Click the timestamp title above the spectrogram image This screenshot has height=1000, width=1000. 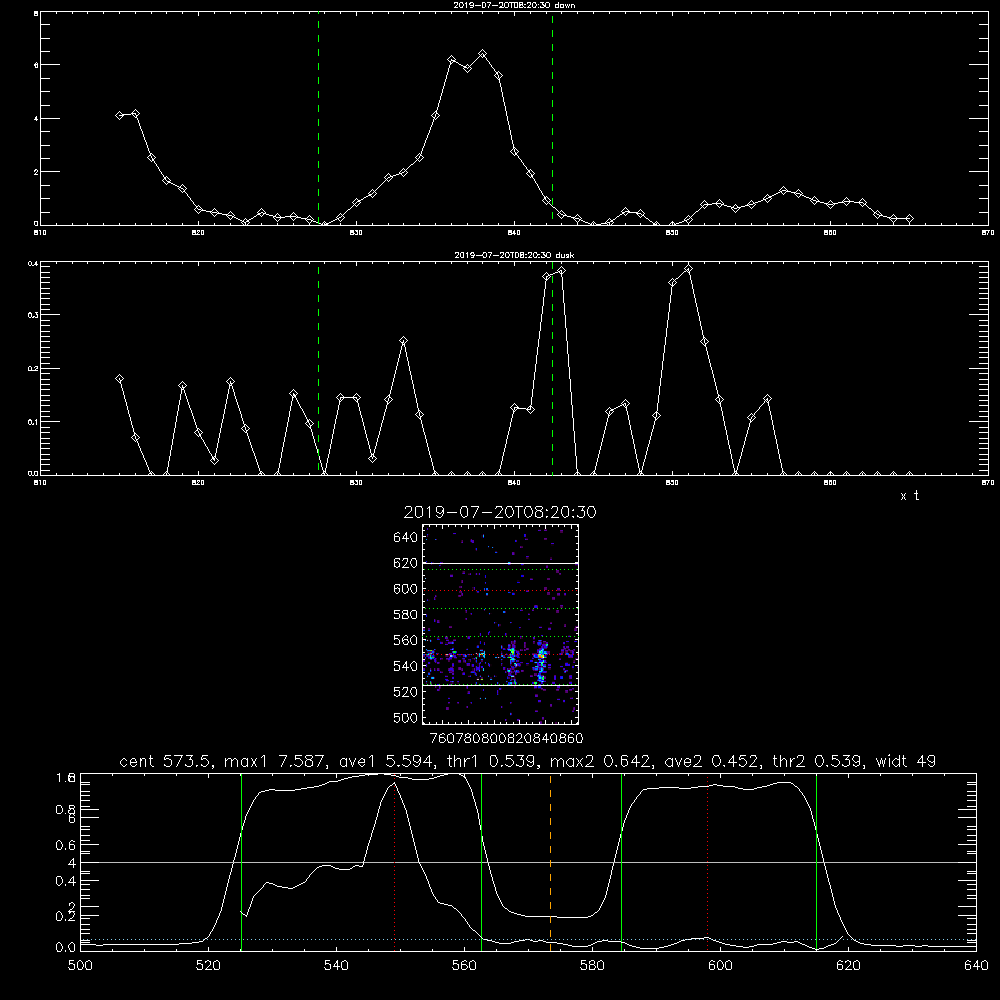(500, 512)
